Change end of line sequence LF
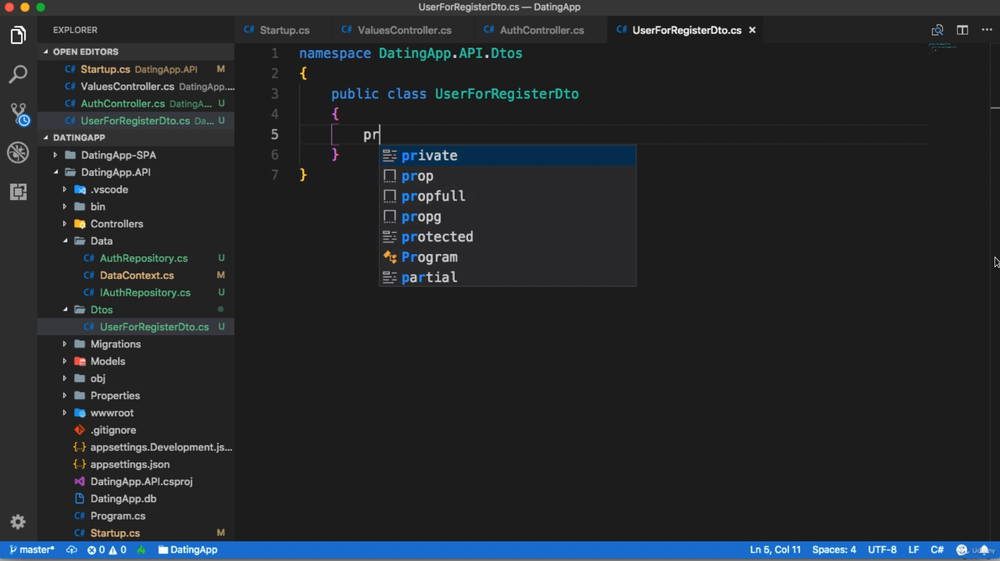The image size is (1000, 561). click(x=913, y=550)
